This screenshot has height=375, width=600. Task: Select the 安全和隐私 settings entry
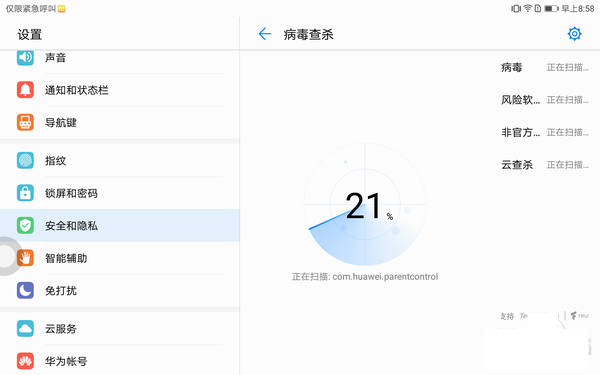point(120,226)
